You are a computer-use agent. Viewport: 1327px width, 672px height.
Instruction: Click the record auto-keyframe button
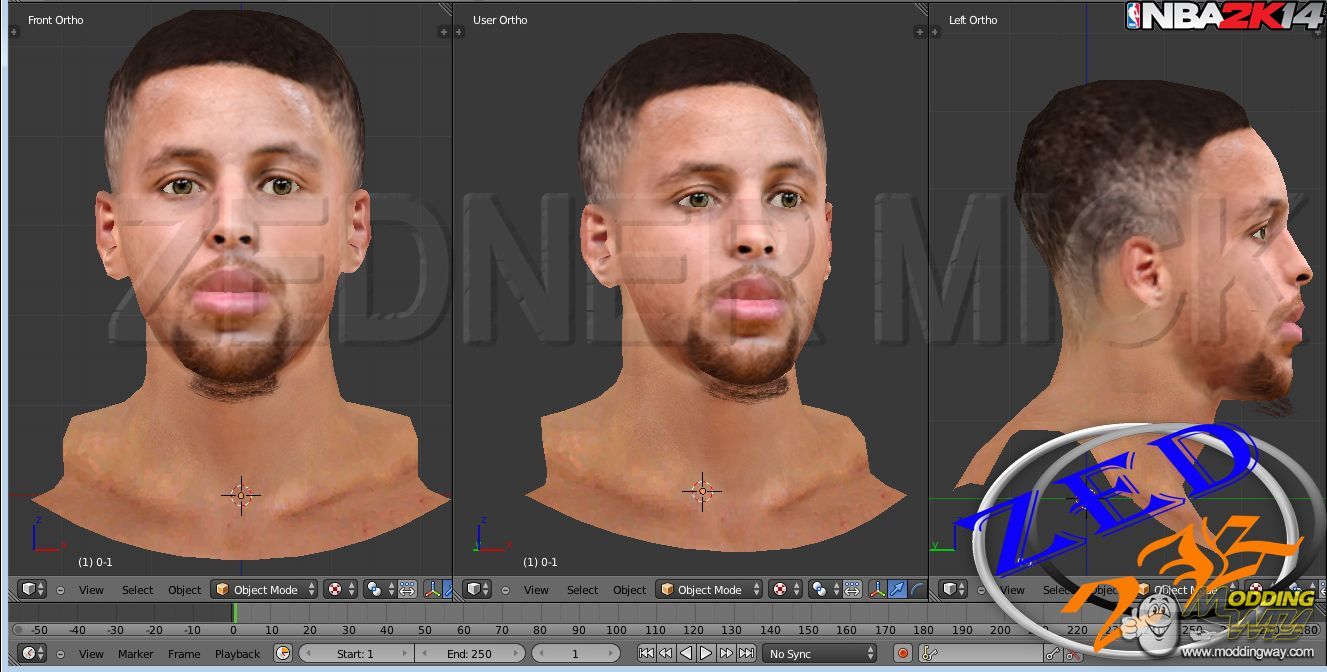click(x=903, y=654)
